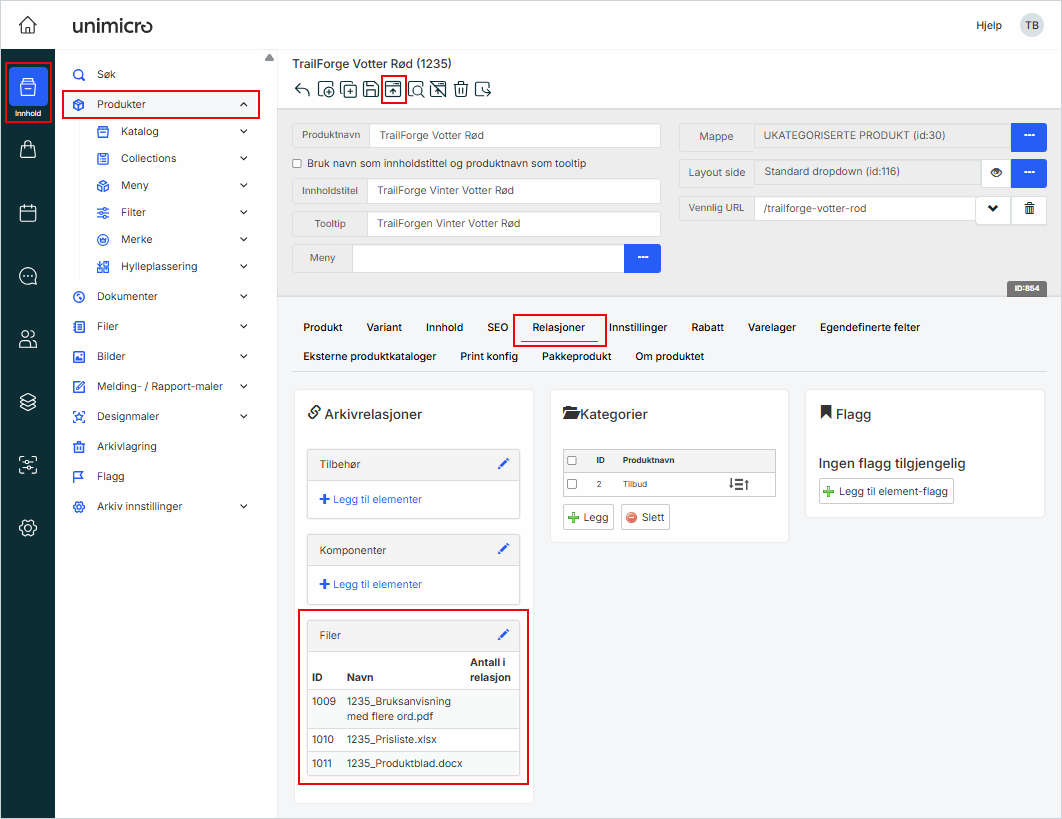Click the back arrow toolbar icon

302,90
